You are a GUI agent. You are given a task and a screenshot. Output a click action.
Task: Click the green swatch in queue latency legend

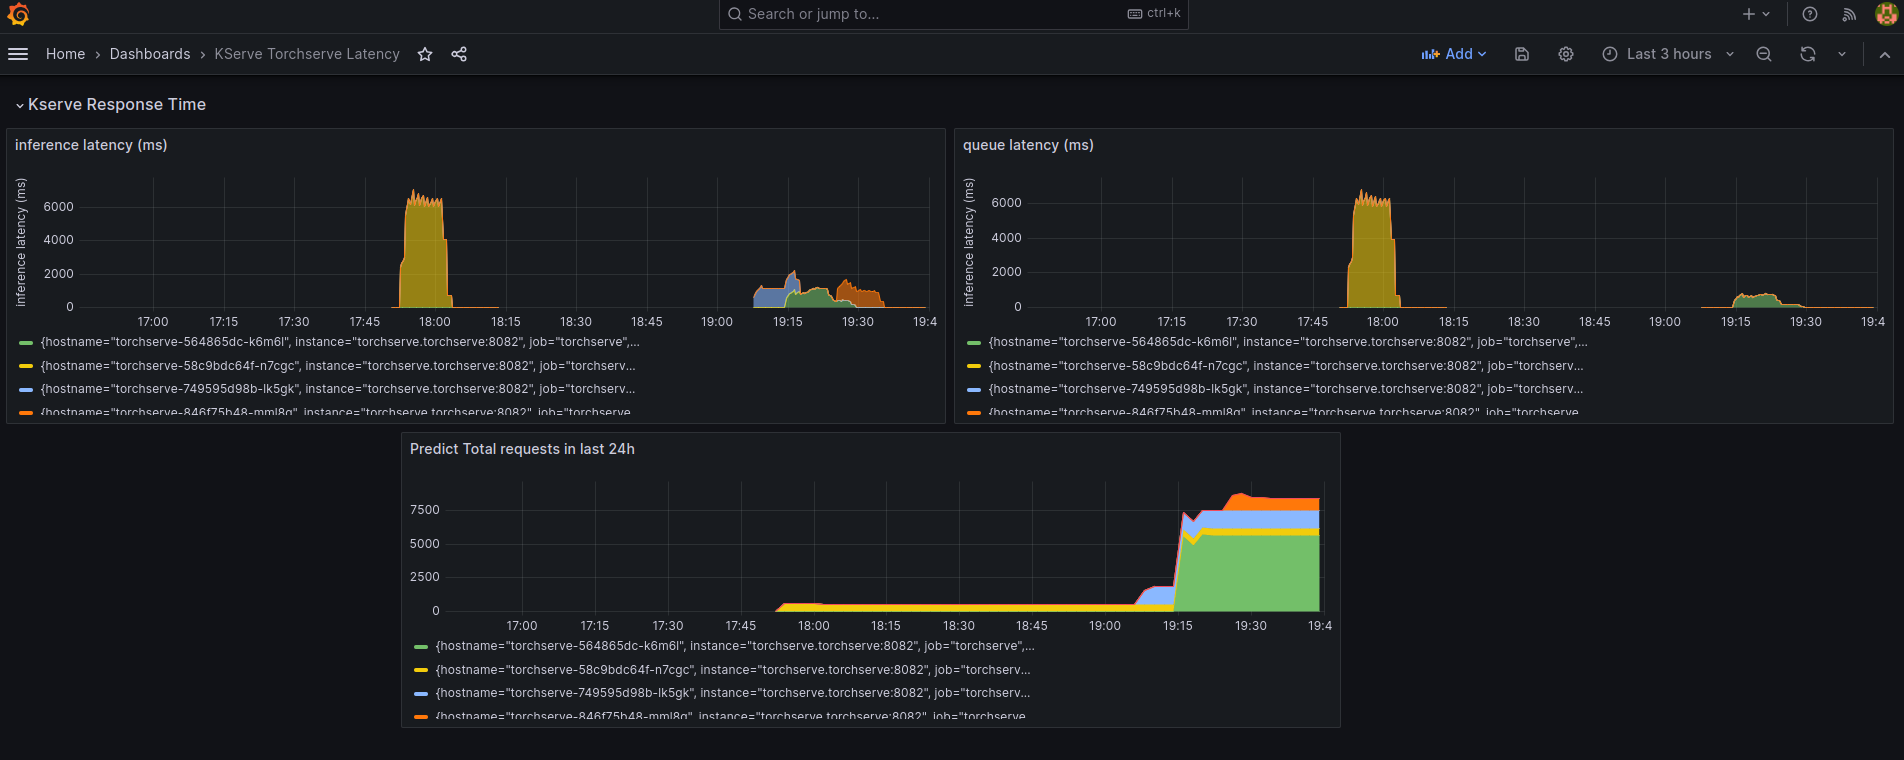[973, 343]
